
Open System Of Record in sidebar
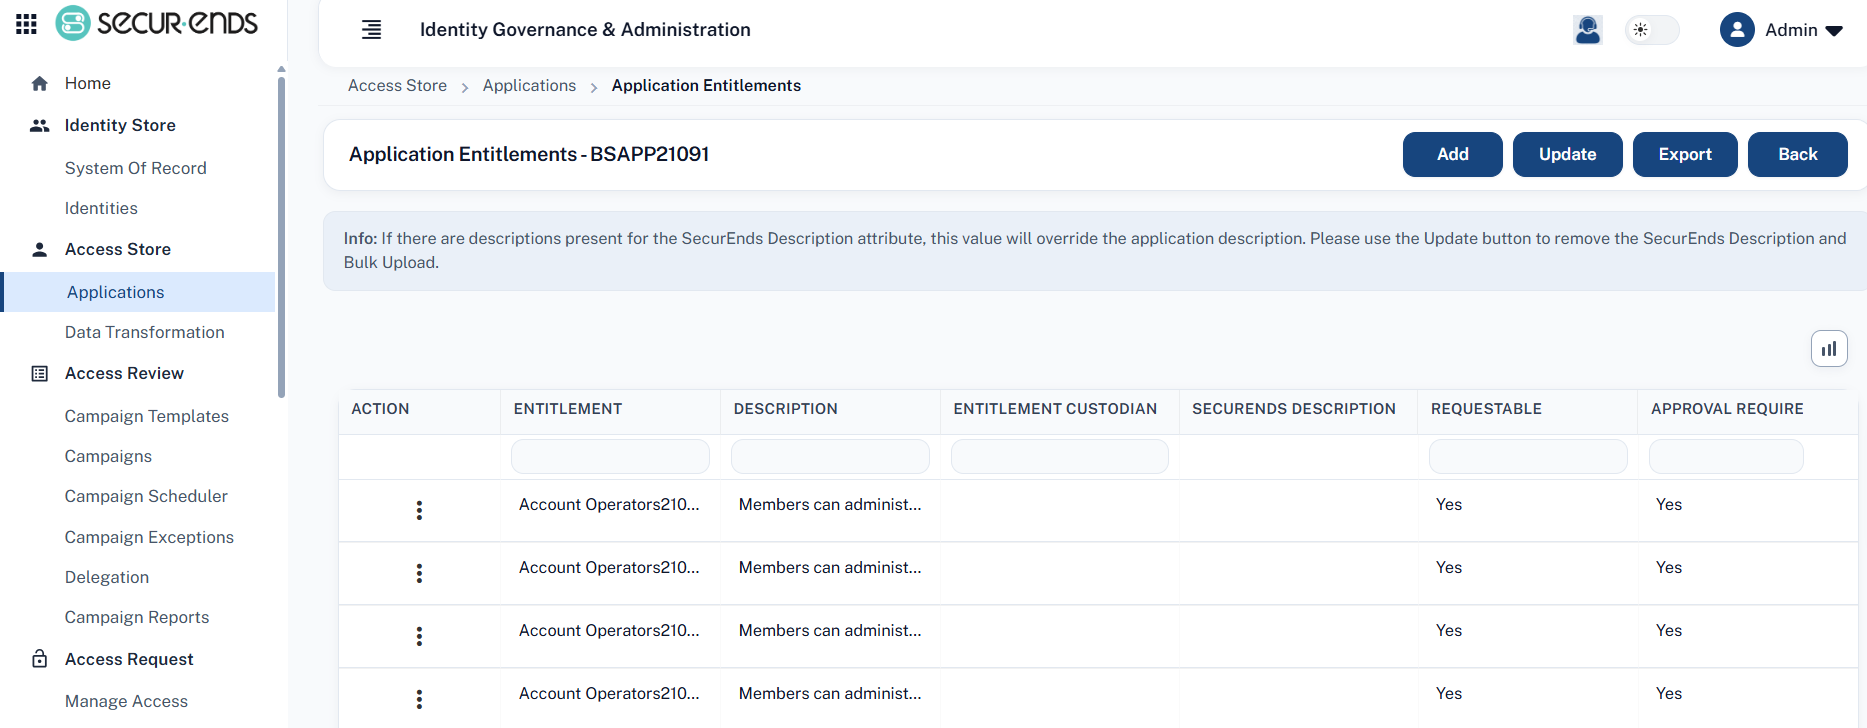(x=136, y=168)
